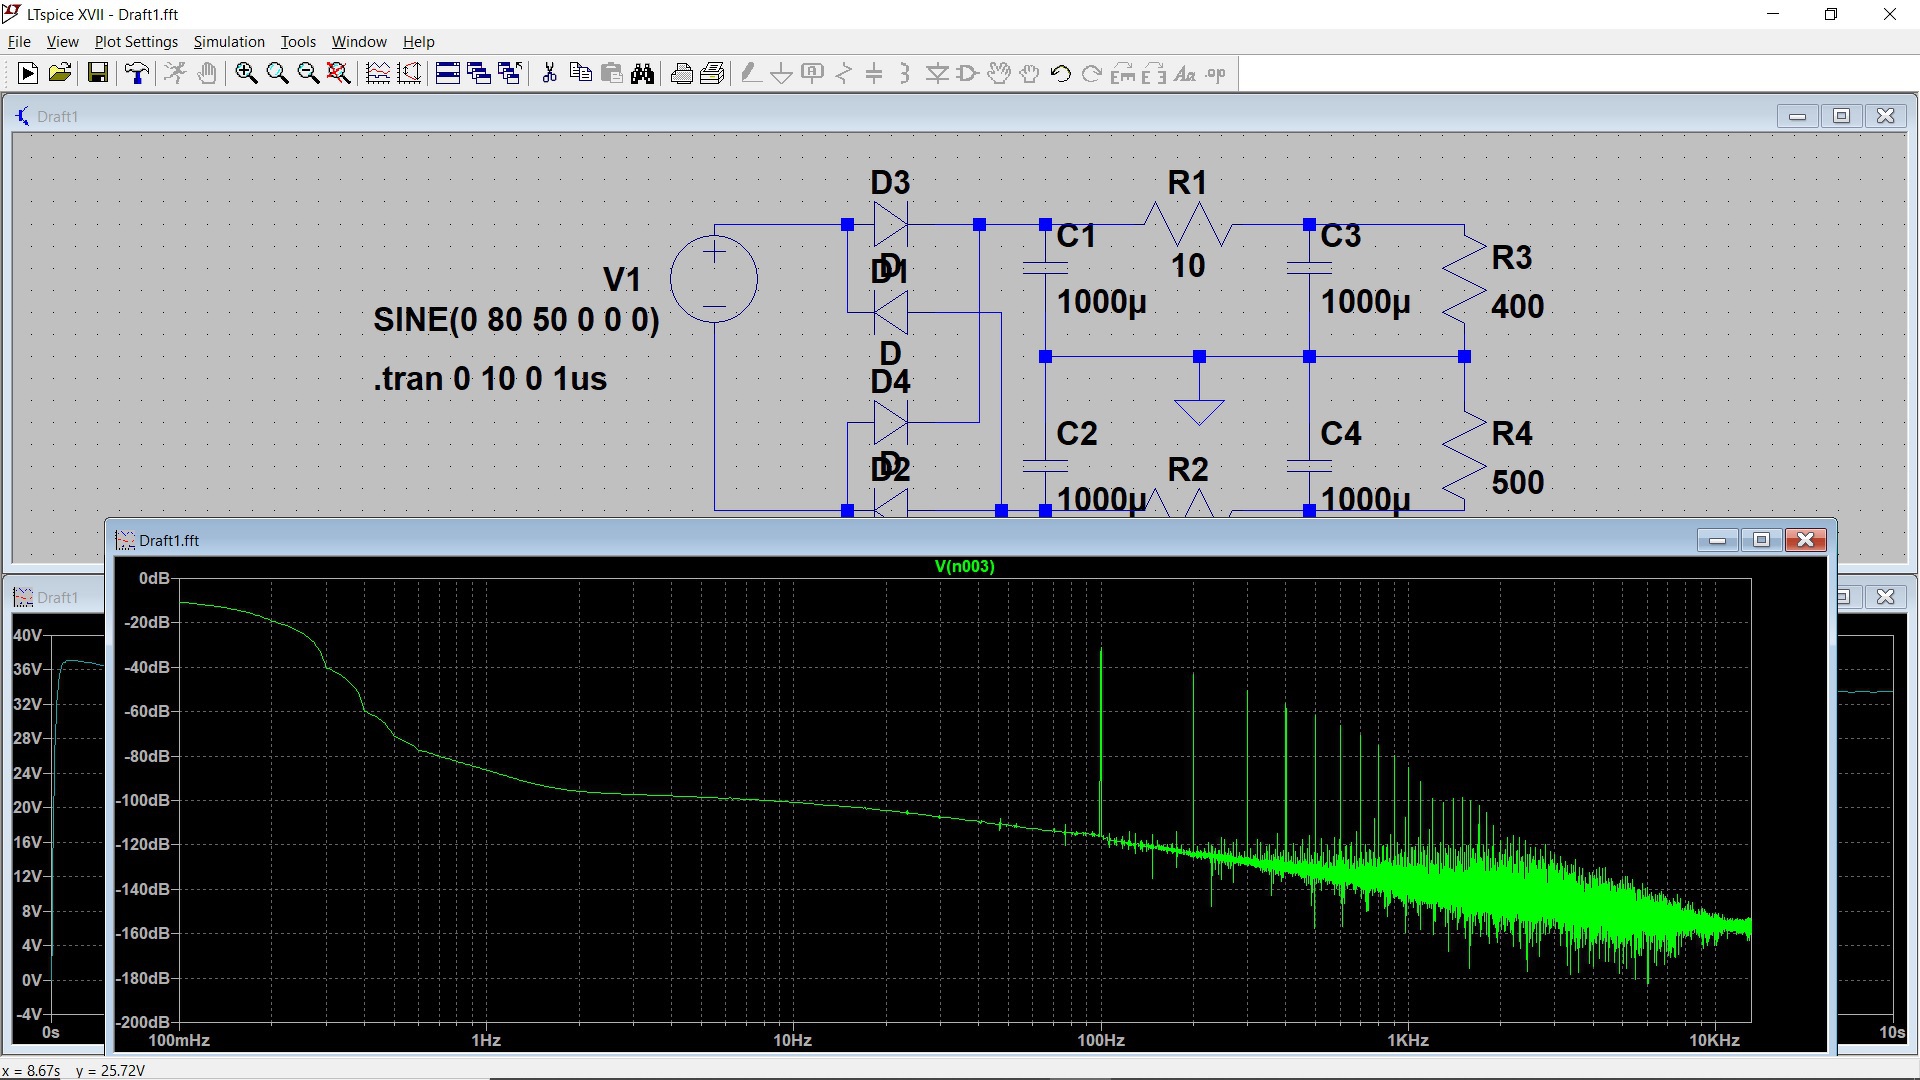Click the .tran 0 10 0 1us directive
Screen dimensions: 1920x1080
pos(490,379)
